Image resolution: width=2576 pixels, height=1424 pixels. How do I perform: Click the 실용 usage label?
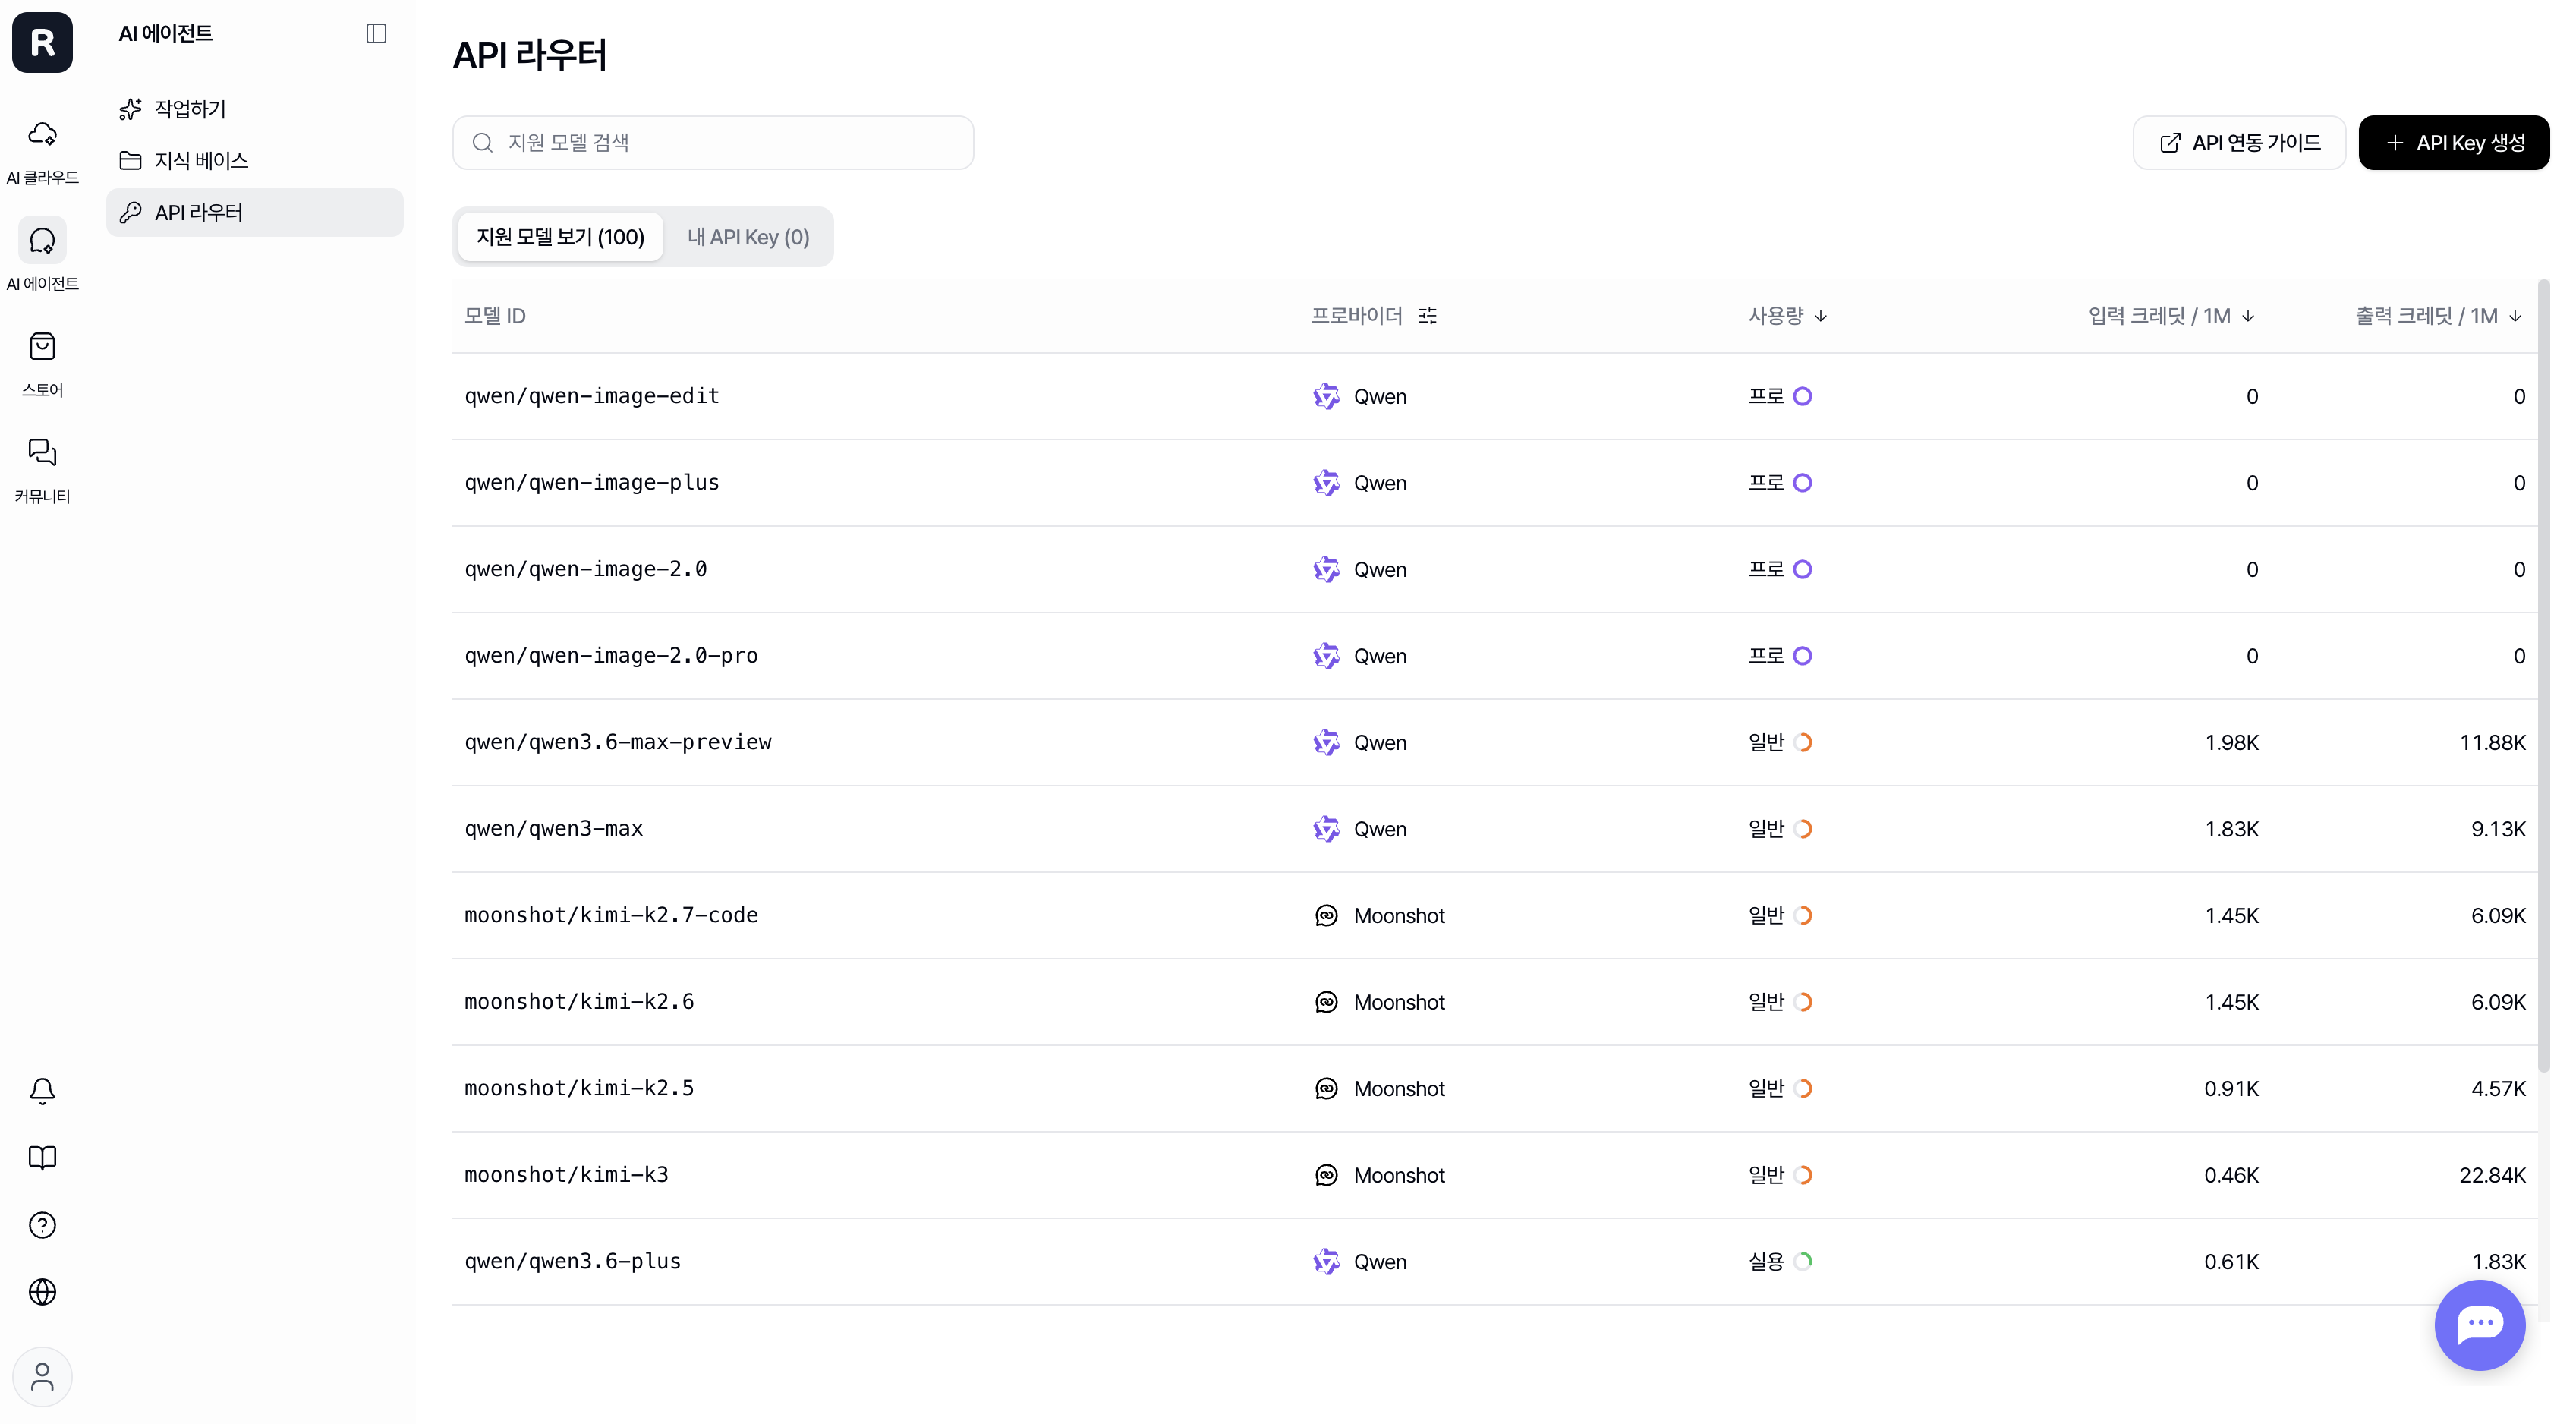tap(1766, 1261)
